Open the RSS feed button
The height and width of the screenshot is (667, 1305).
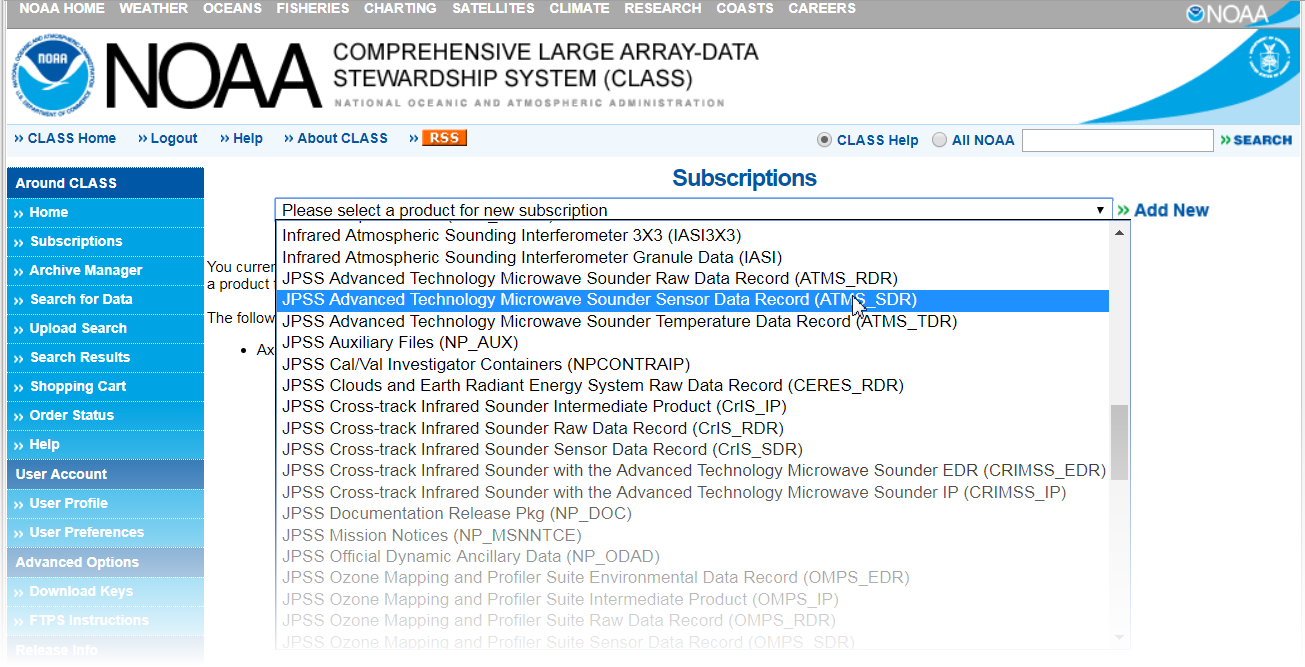pyautogui.click(x=444, y=138)
